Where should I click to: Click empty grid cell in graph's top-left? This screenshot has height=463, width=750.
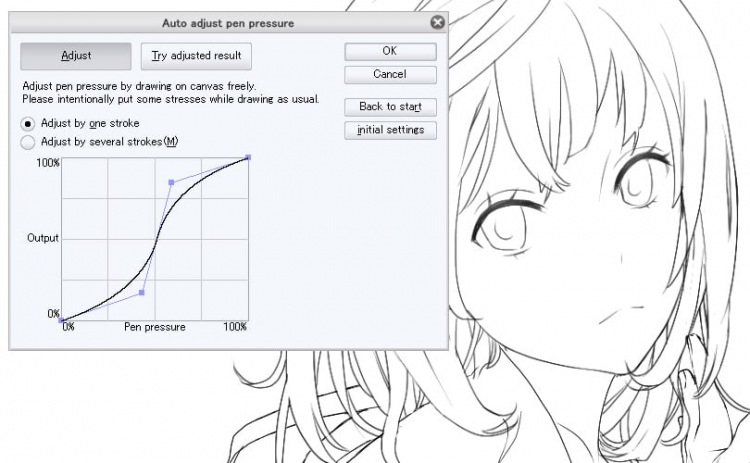[x=85, y=178]
